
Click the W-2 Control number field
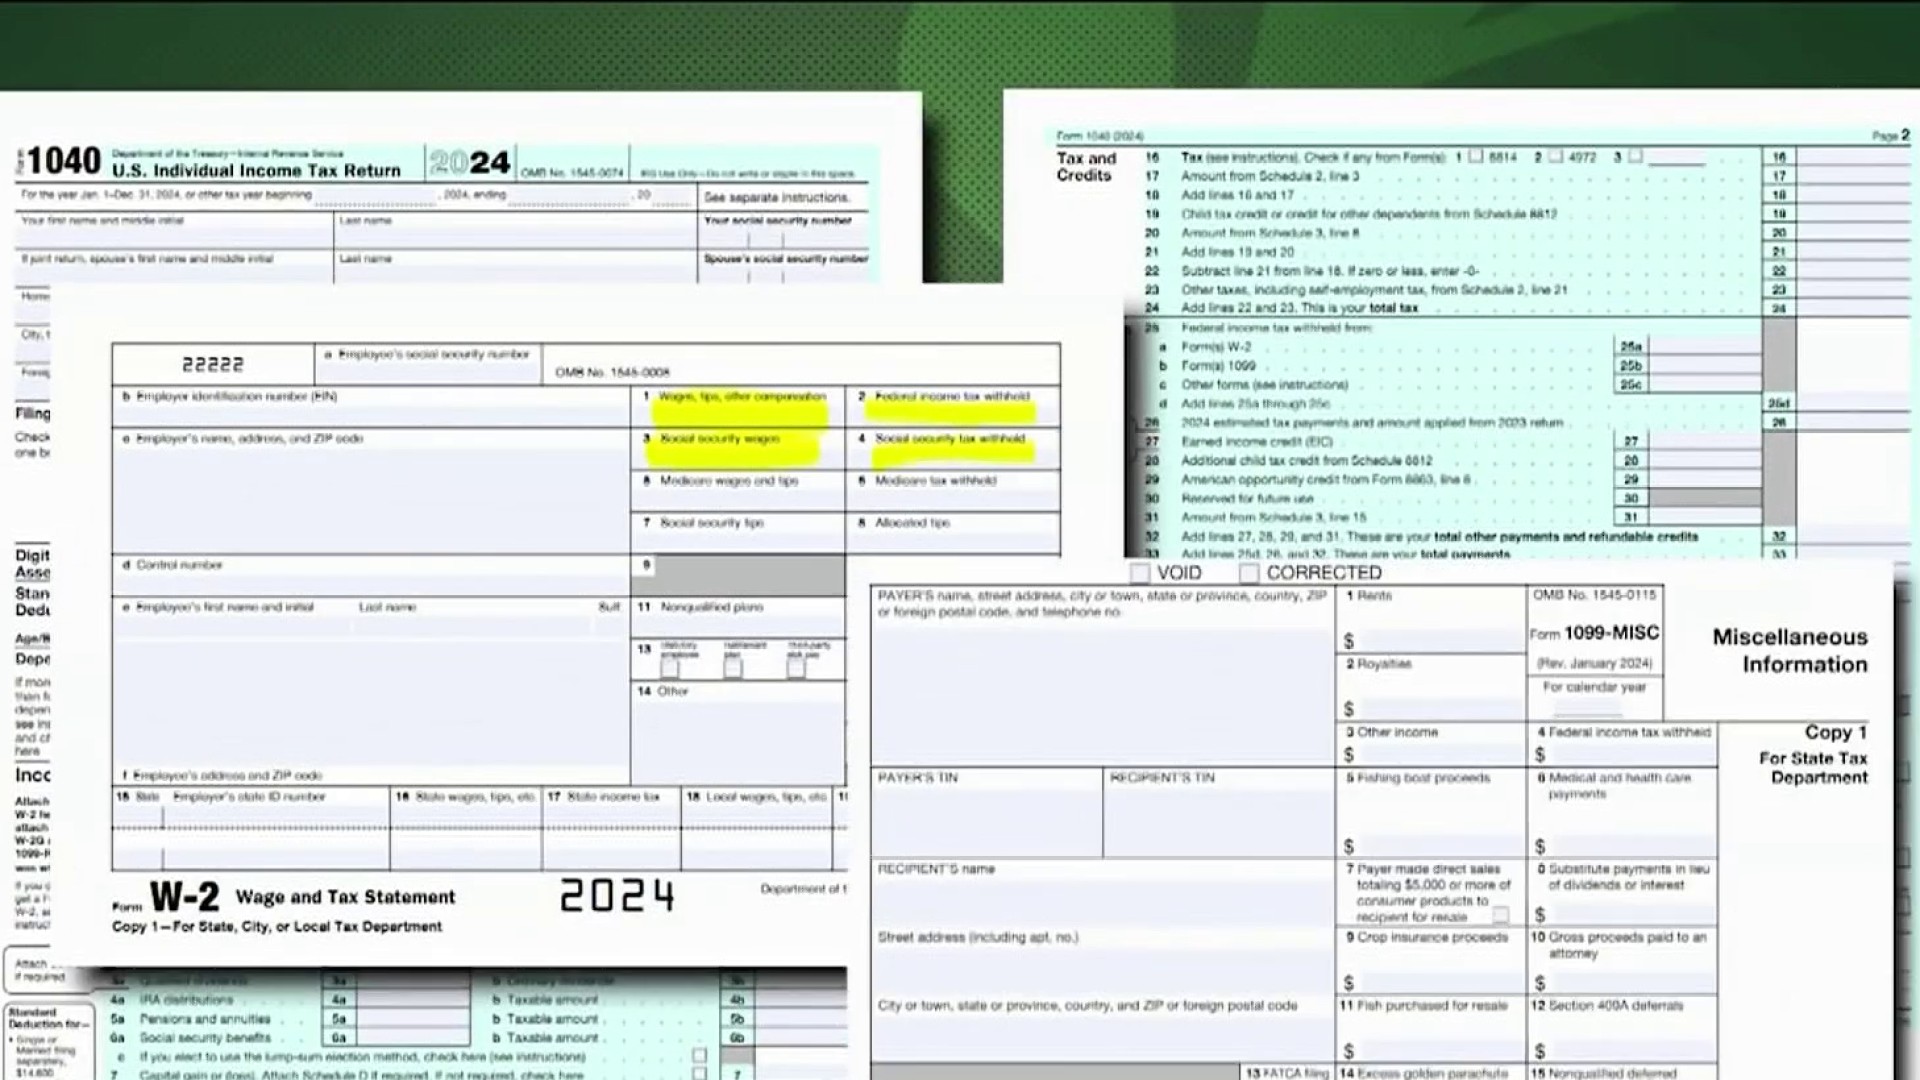coord(371,576)
